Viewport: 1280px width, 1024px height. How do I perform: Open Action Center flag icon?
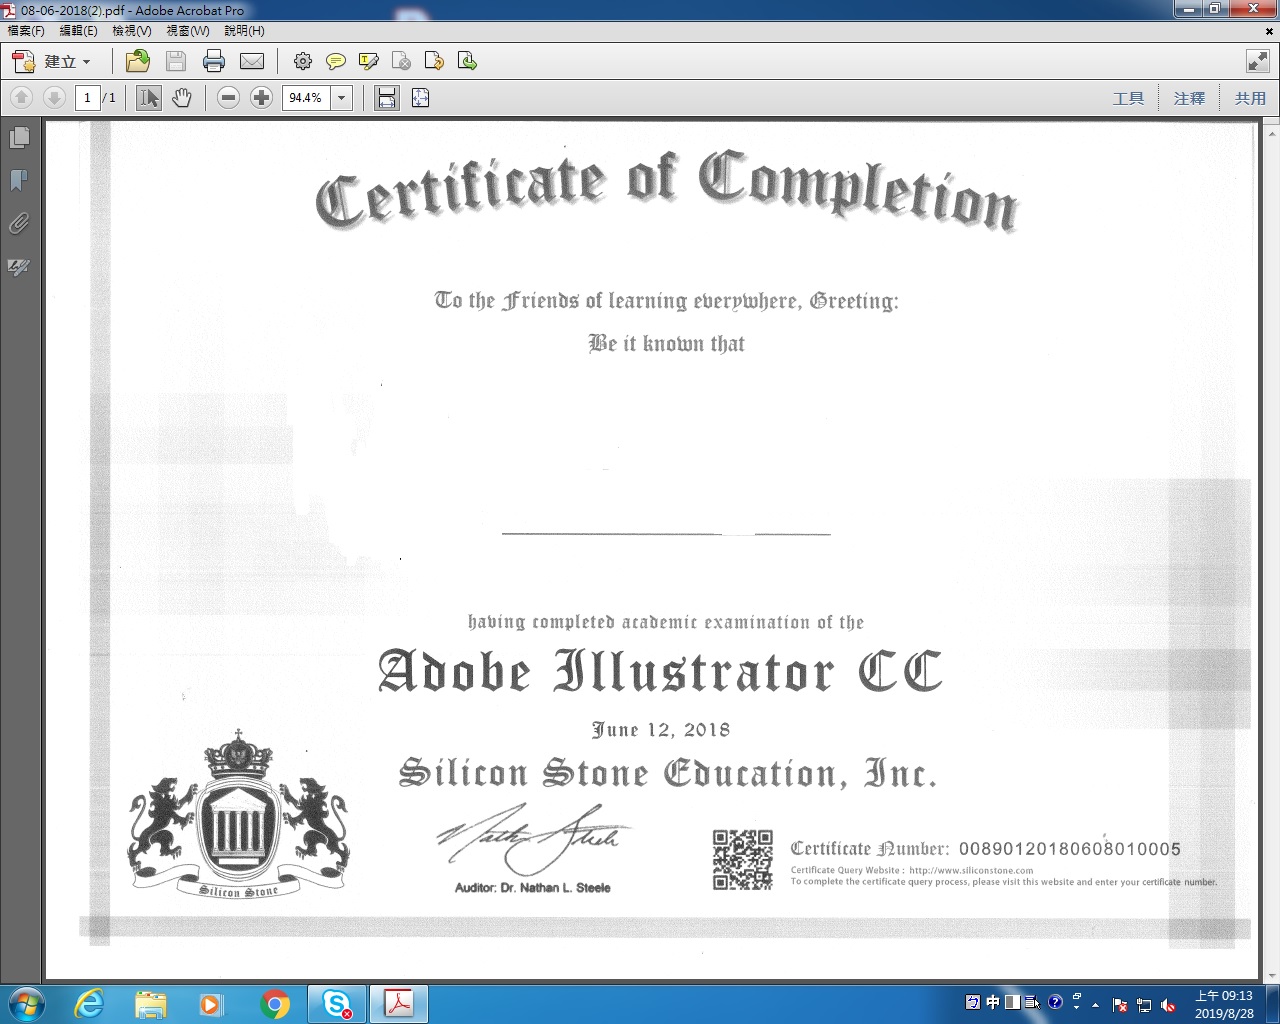pos(1120,1005)
